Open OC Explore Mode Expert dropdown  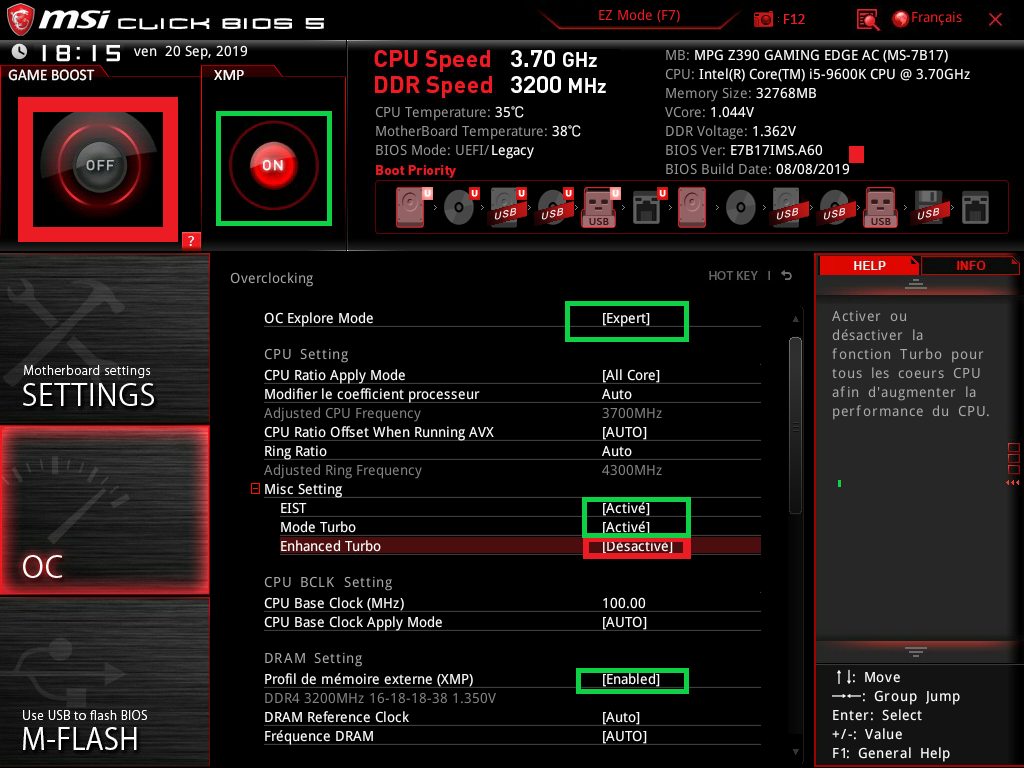pos(626,318)
